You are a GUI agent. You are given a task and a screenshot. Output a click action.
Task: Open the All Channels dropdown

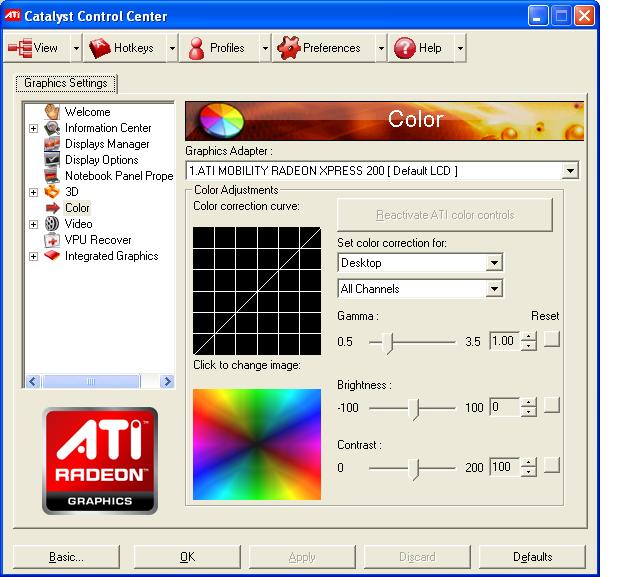point(494,289)
